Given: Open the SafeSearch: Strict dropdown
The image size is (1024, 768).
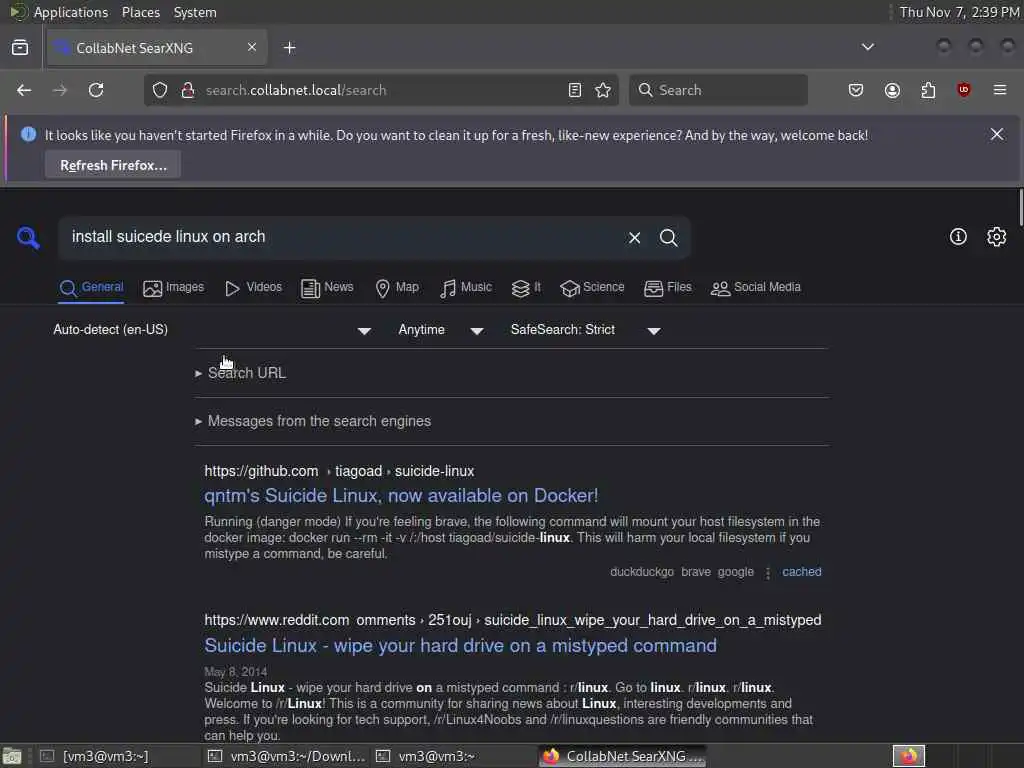Looking at the screenshot, I should 586,330.
